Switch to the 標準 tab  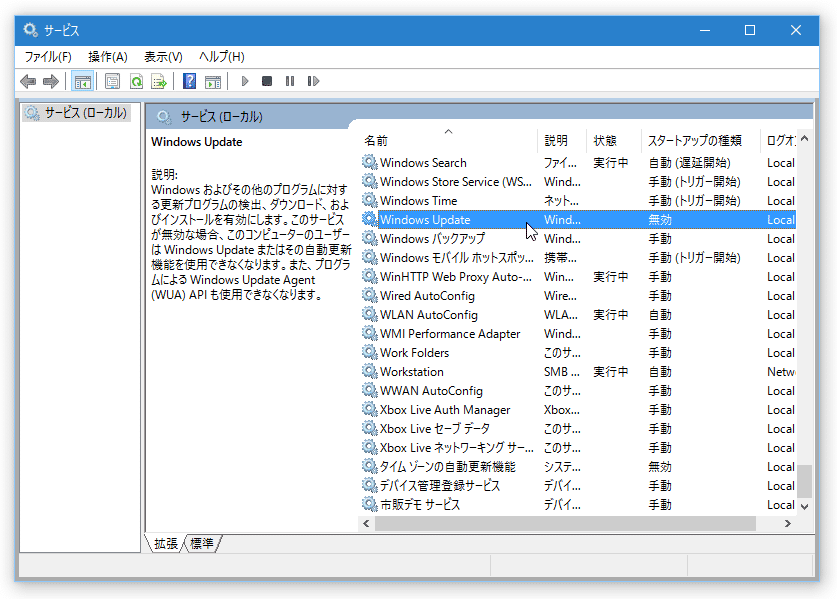tap(202, 543)
